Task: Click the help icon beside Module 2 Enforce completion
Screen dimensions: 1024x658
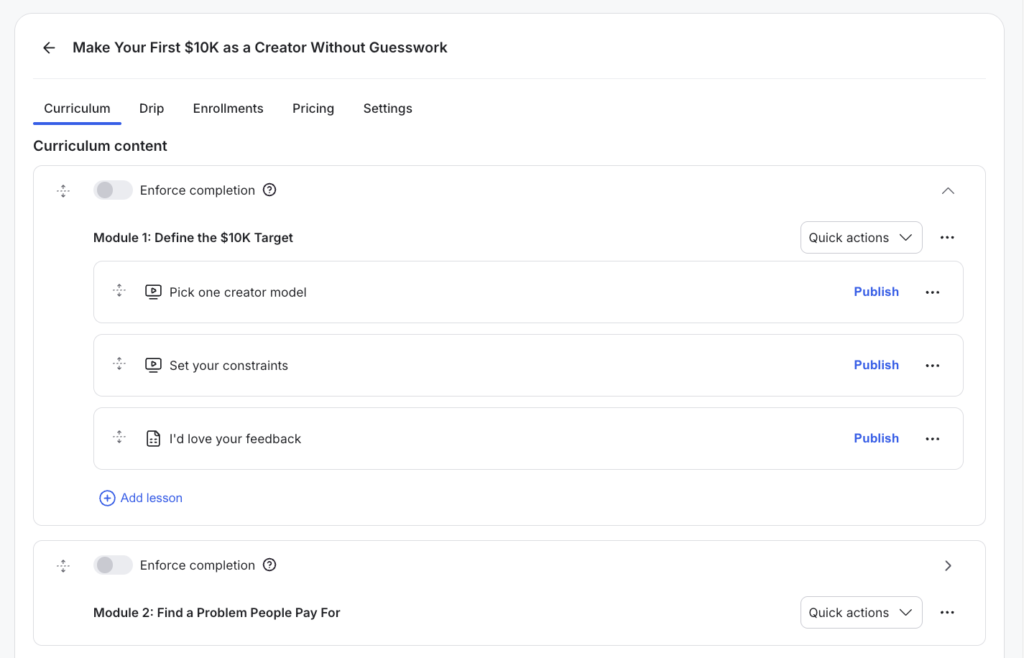Action: click(x=270, y=564)
